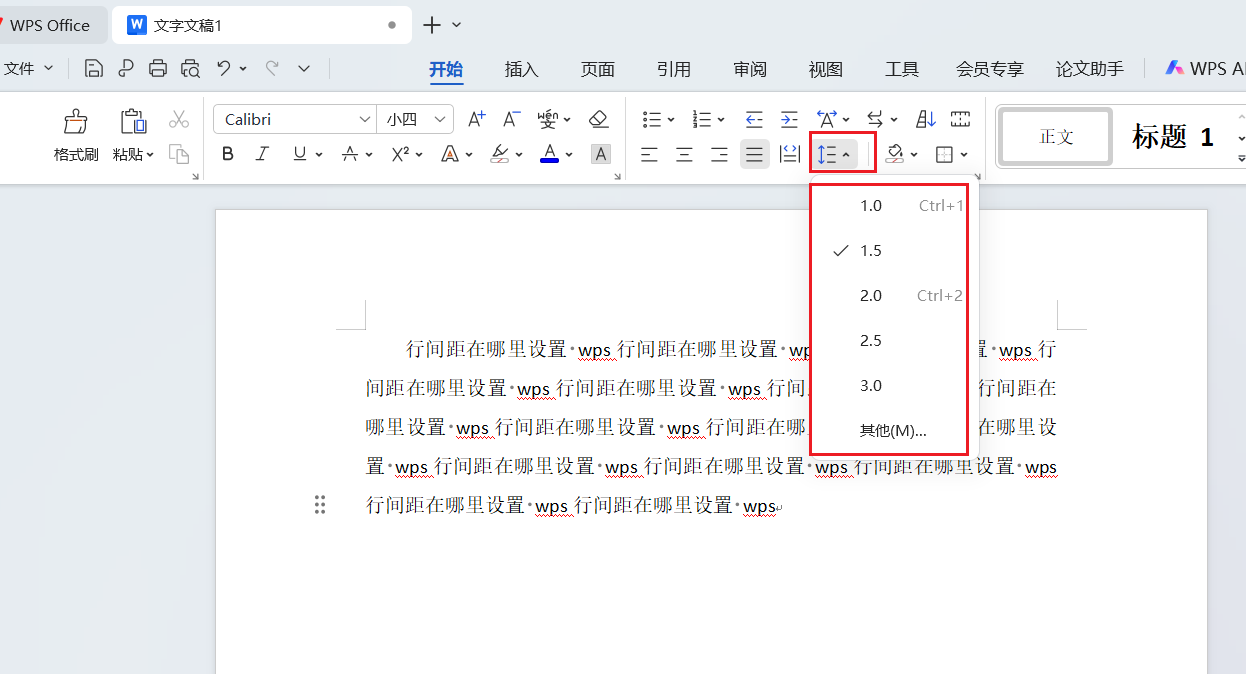
Task: Open the 审阅 ribbon tab
Action: coord(749,69)
